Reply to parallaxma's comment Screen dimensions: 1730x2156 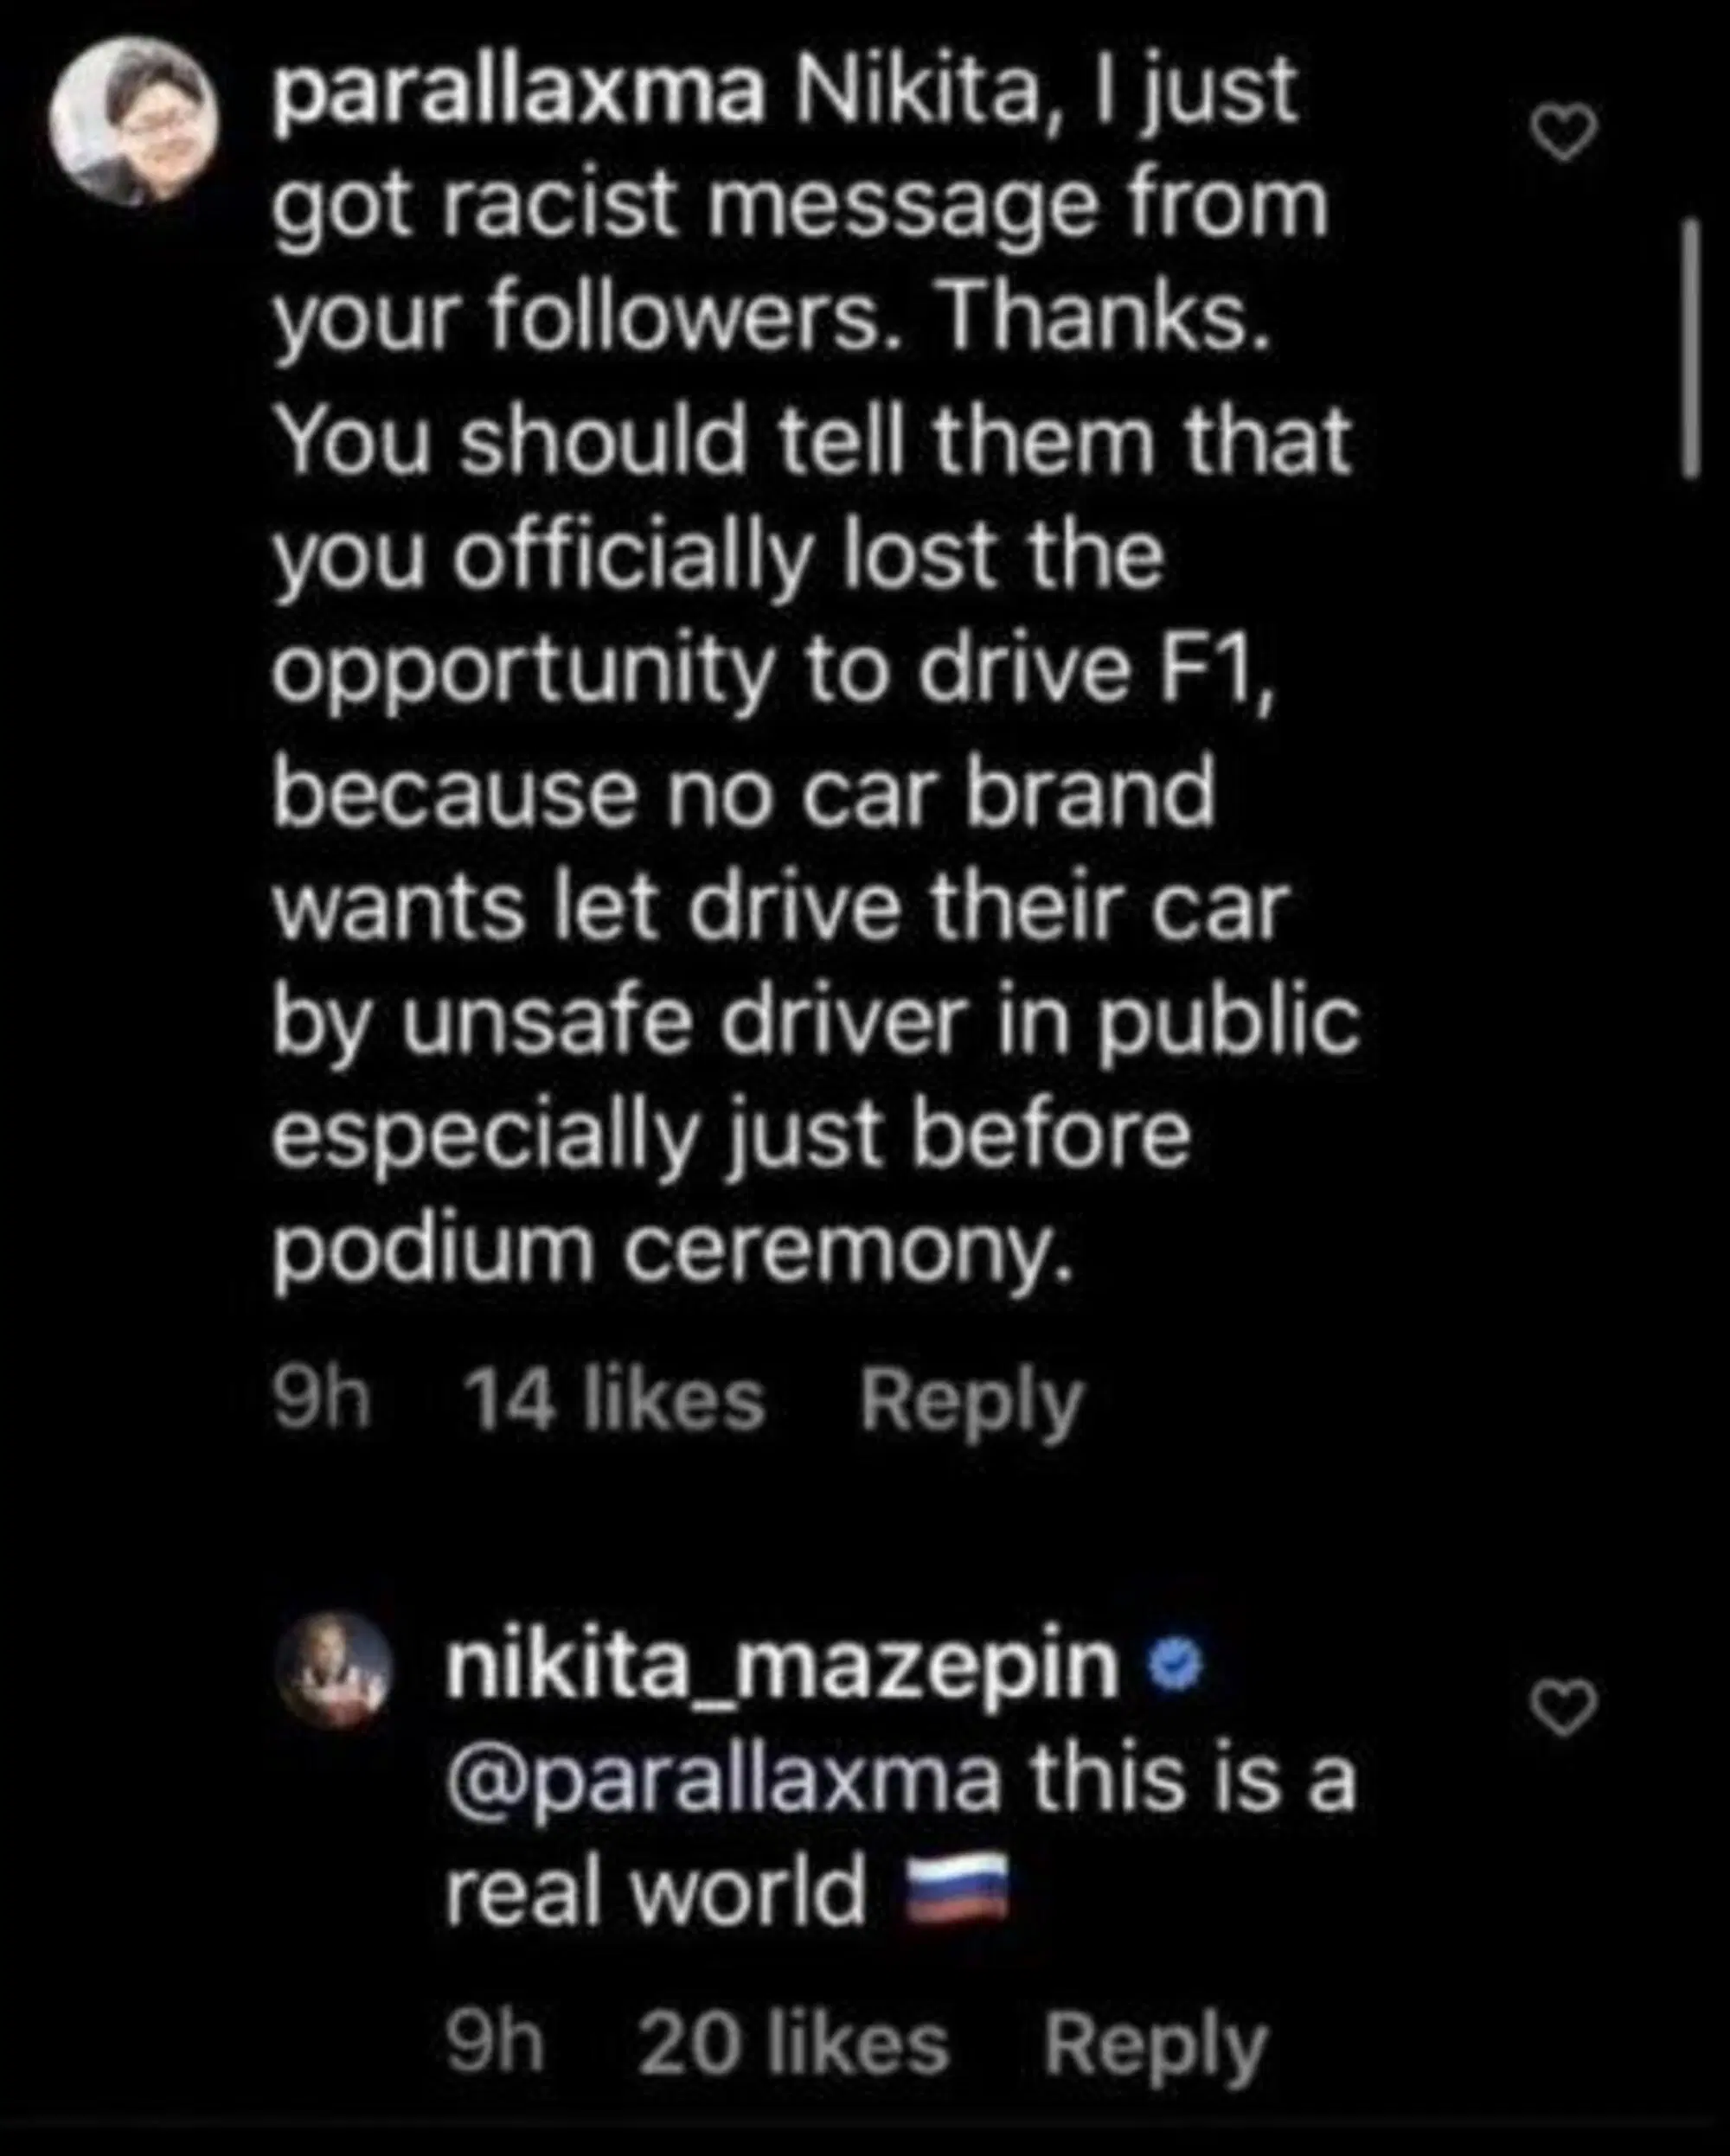(971, 1401)
